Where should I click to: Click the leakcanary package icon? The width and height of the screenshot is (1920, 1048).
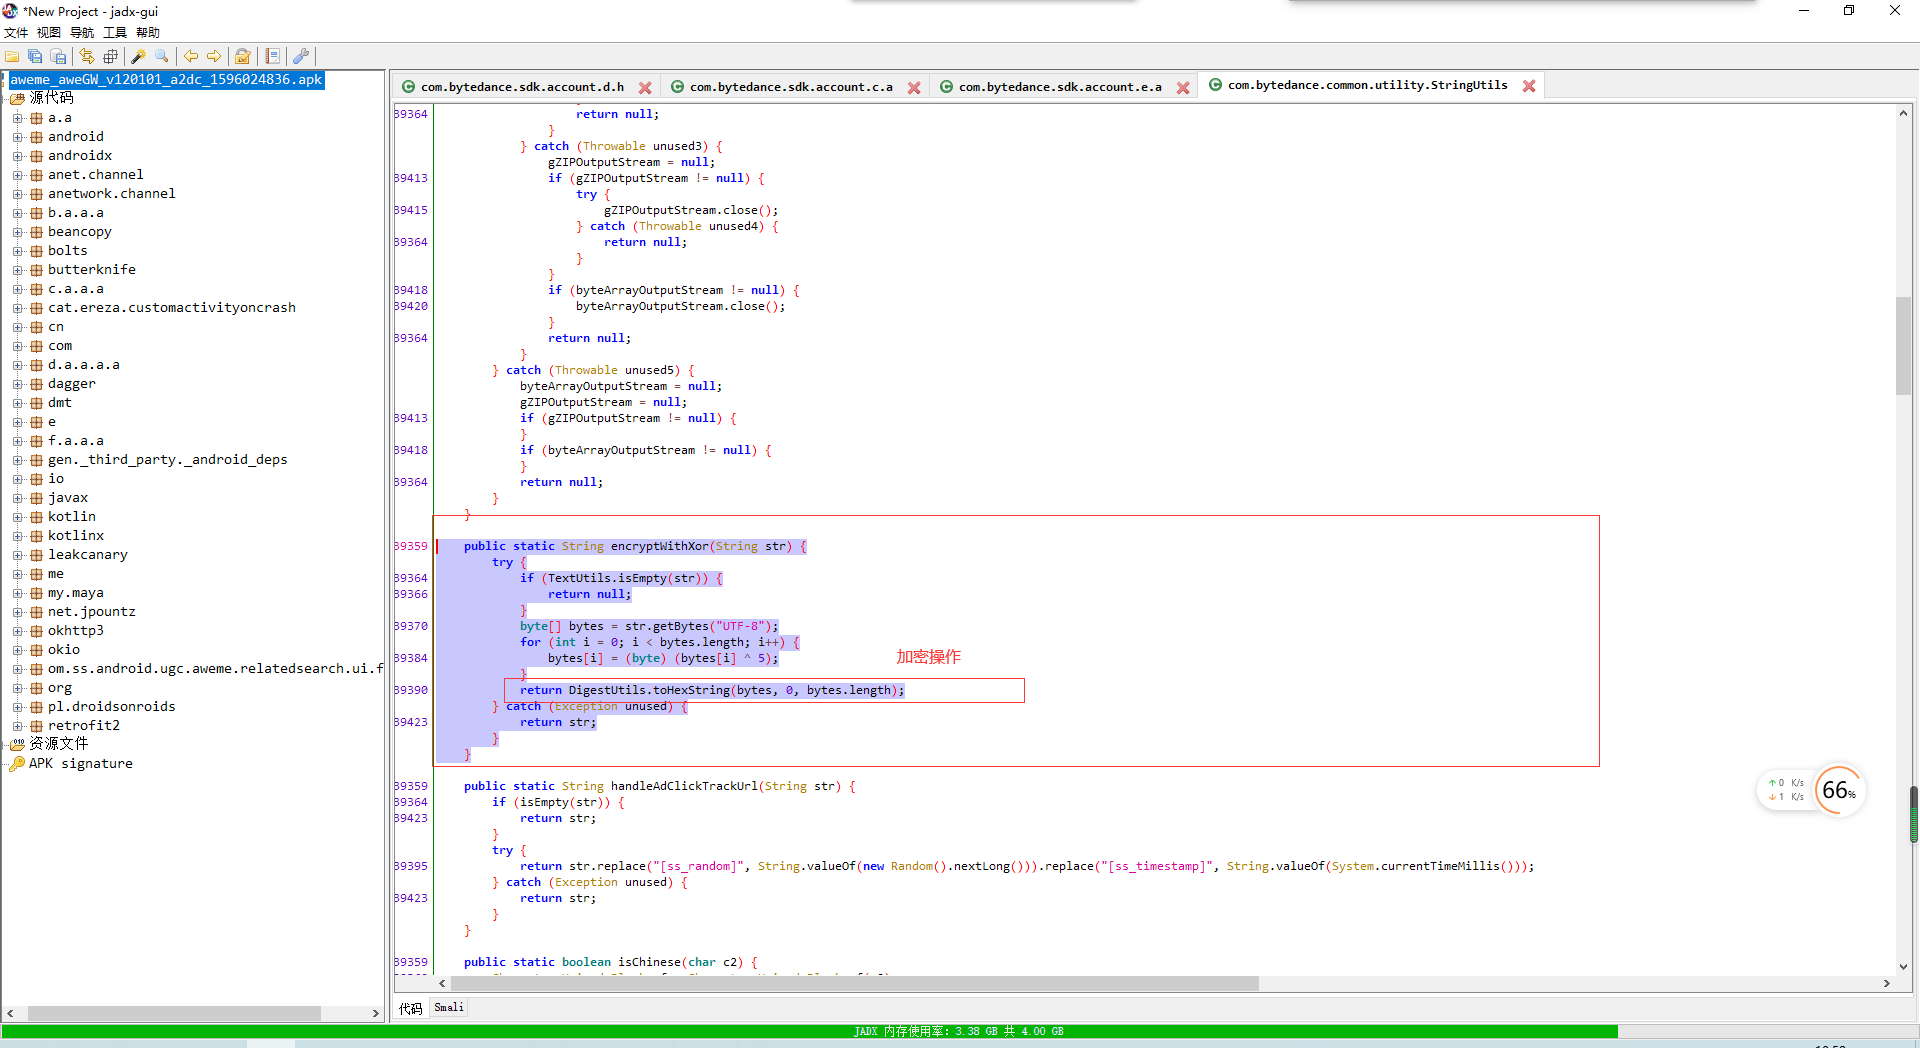[x=36, y=555]
